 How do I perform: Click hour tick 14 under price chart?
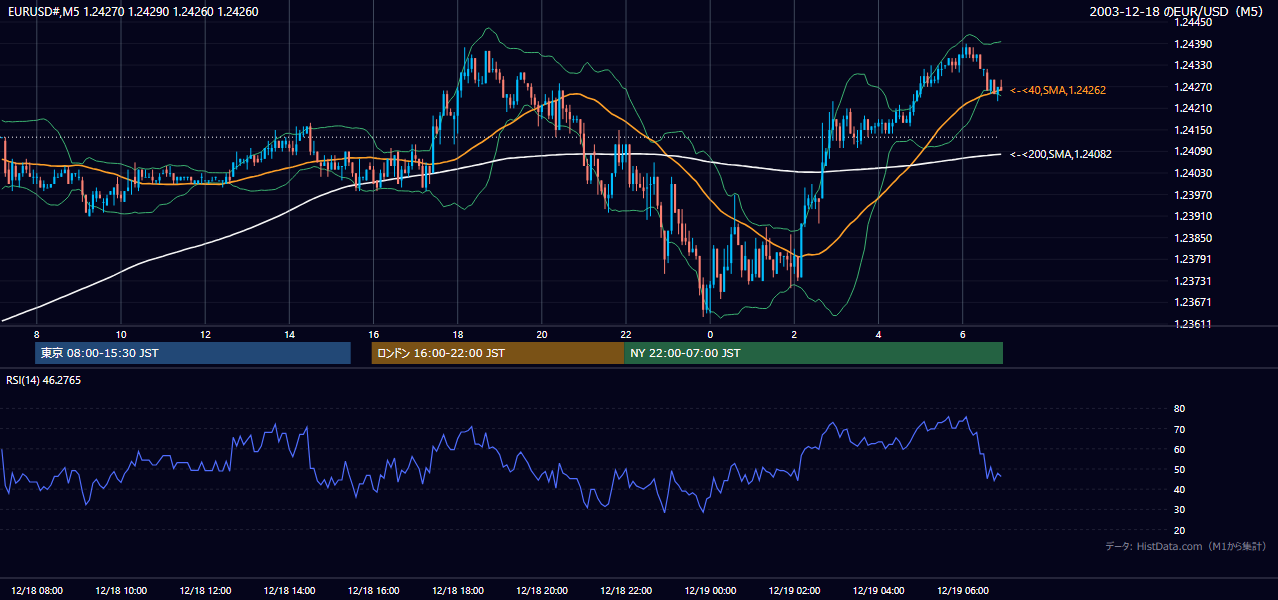pyautogui.click(x=289, y=334)
